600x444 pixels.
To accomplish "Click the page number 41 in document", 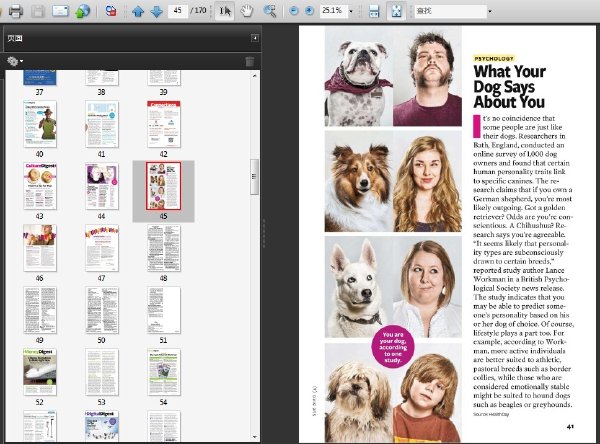I will click(x=570, y=426).
